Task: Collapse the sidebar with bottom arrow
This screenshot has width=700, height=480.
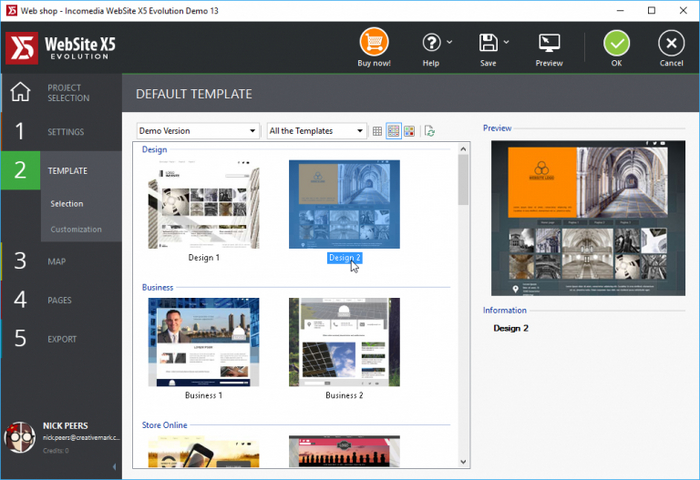Action: tap(114, 466)
